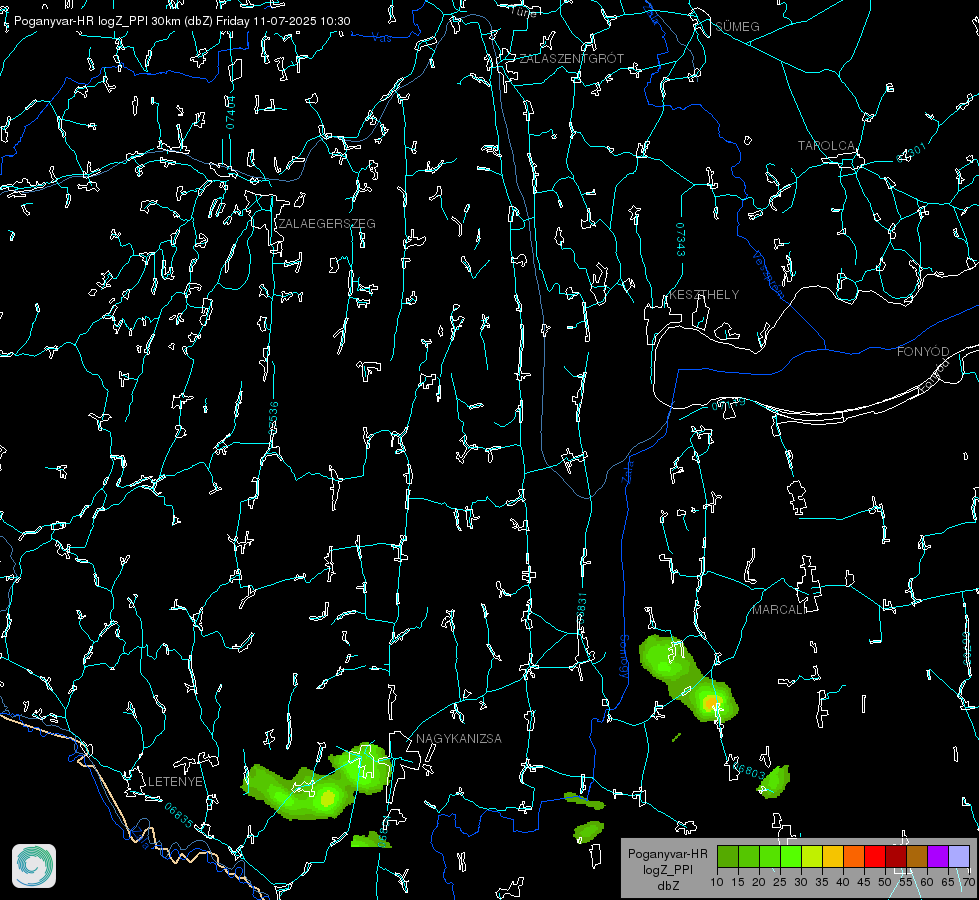This screenshot has width=979, height=900.
Task: Select the 65-70 dBZ lavender swatch
Action: tap(958, 856)
